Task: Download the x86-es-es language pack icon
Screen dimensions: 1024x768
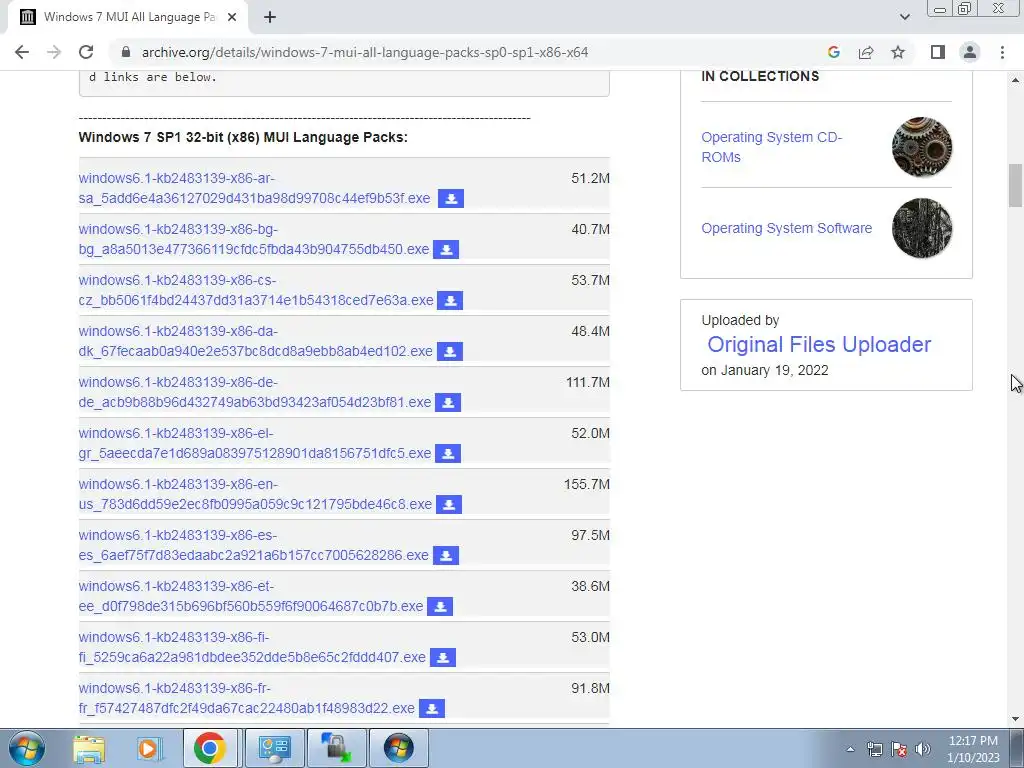Action: click(x=446, y=555)
